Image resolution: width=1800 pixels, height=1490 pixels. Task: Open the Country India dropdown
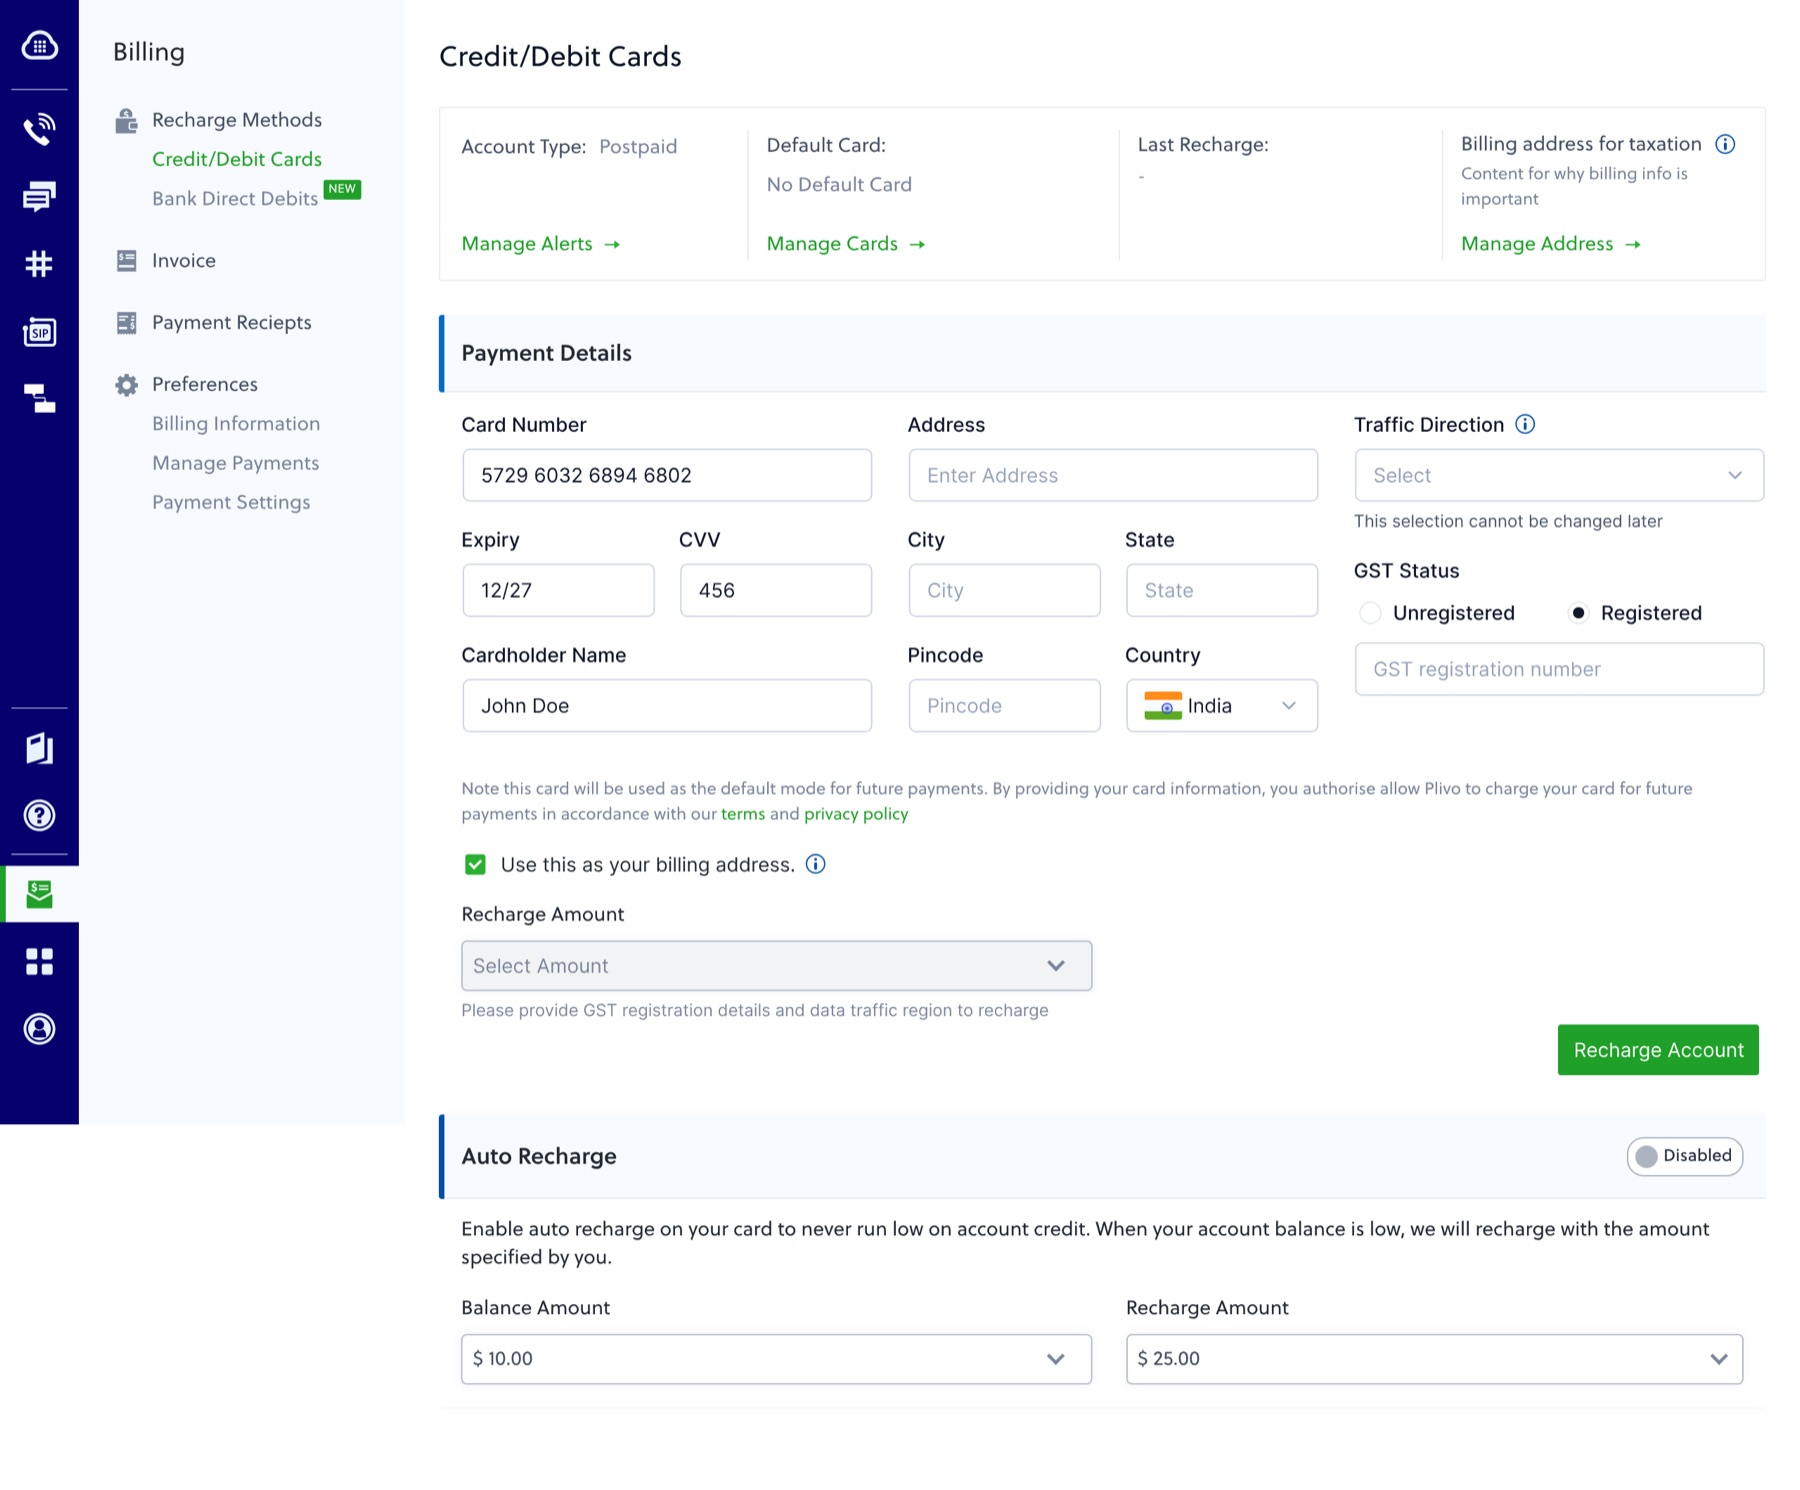pos(1222,706)
